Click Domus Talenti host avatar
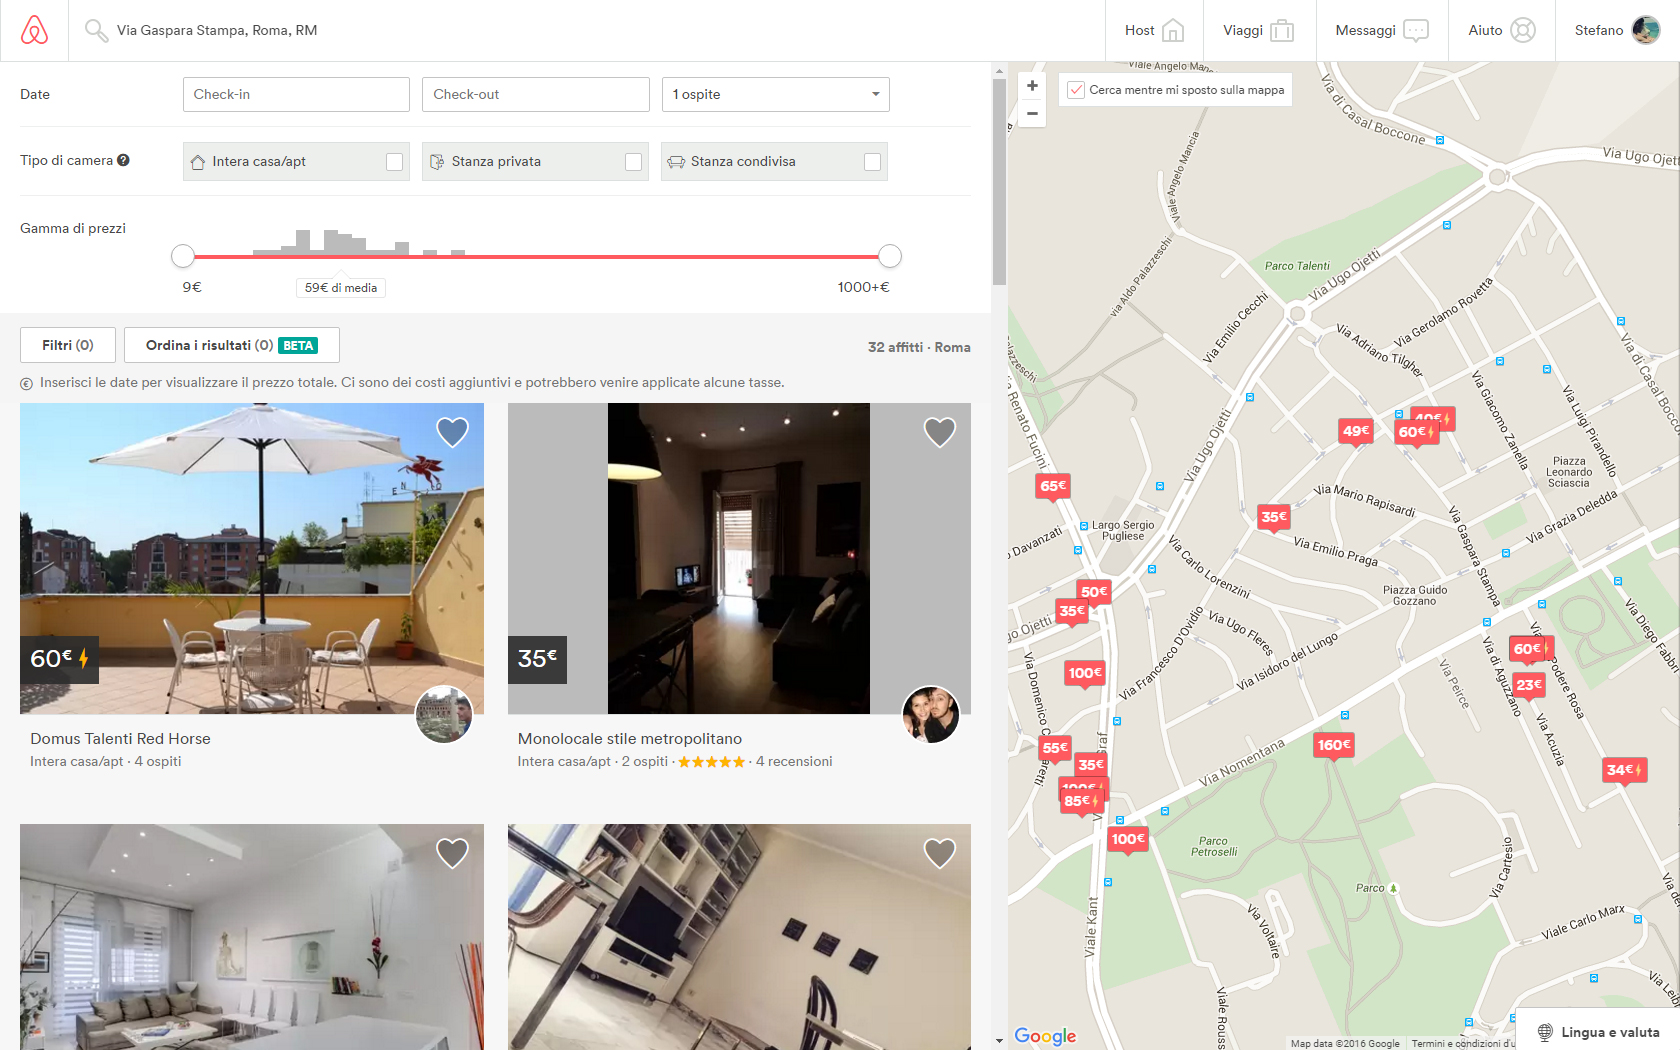Viewport: 1680px width, 1050px height. pyautogui.click(x=444, y=715)
